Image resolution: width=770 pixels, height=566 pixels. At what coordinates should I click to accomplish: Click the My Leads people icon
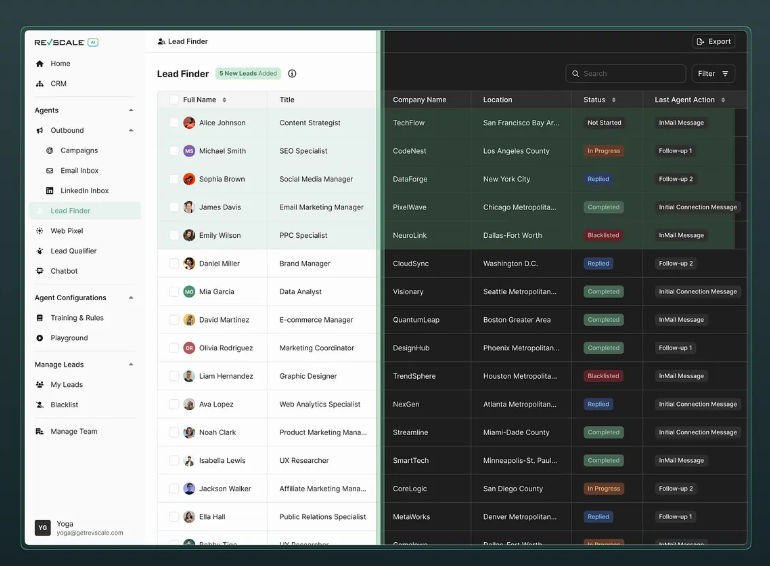(40, 384)
